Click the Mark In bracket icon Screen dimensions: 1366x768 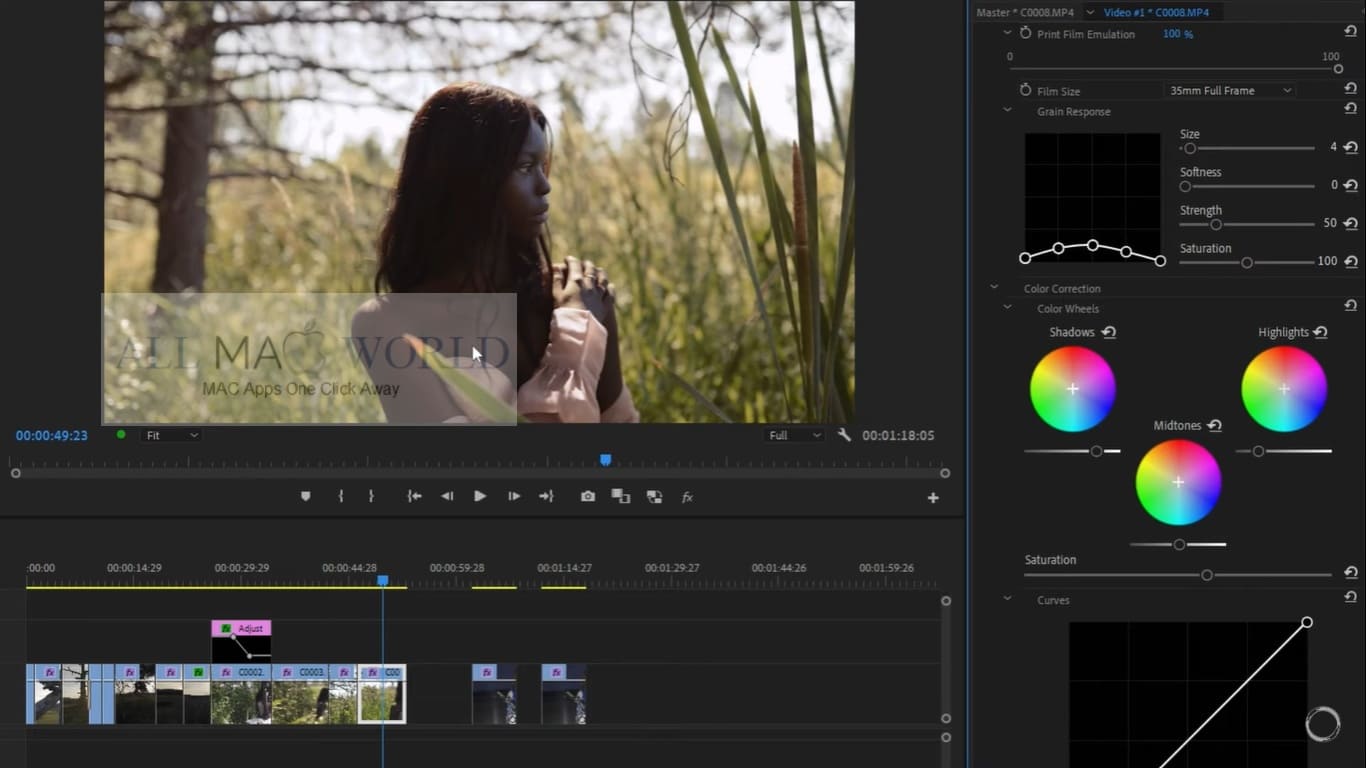[x=341, y=496]
